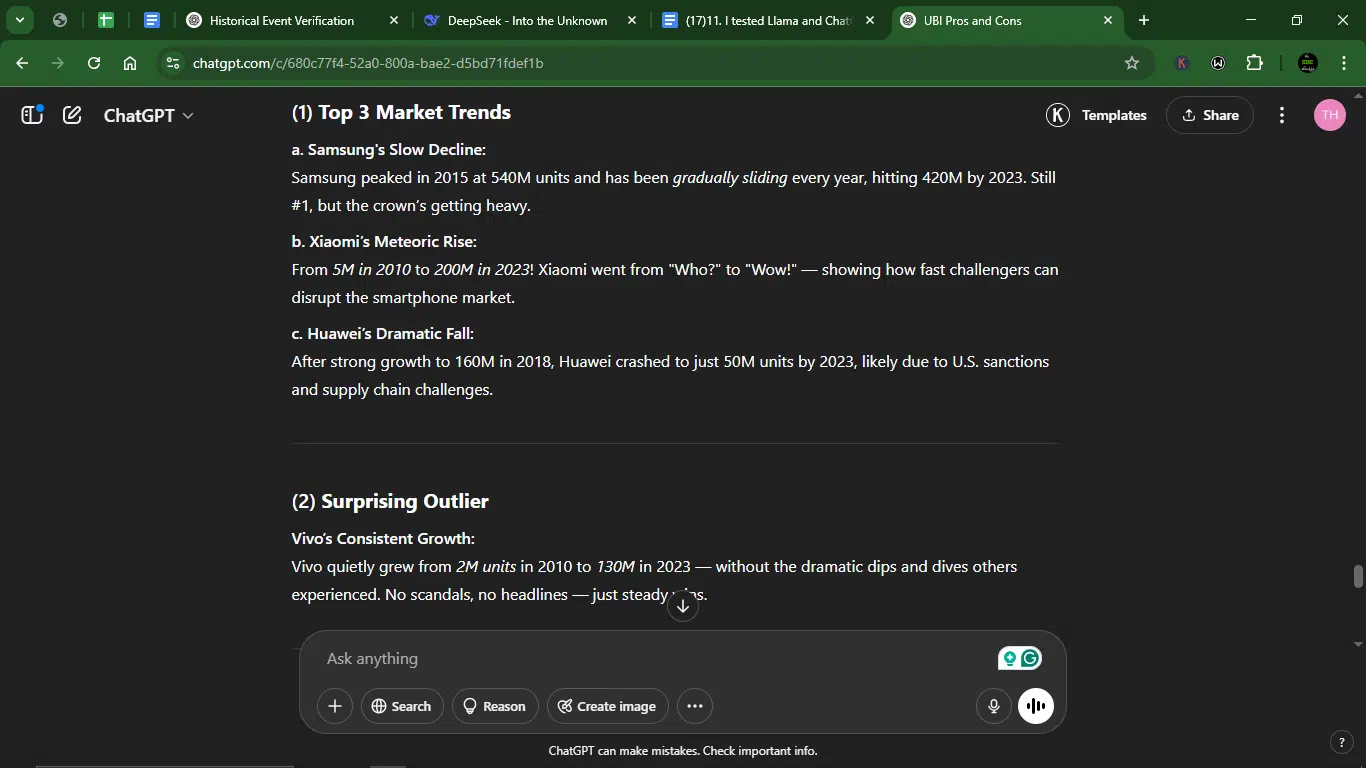The width and height of the screenshot is (1366, 768).
Task: Open Templates button
Action: [x=1097, y=115]
